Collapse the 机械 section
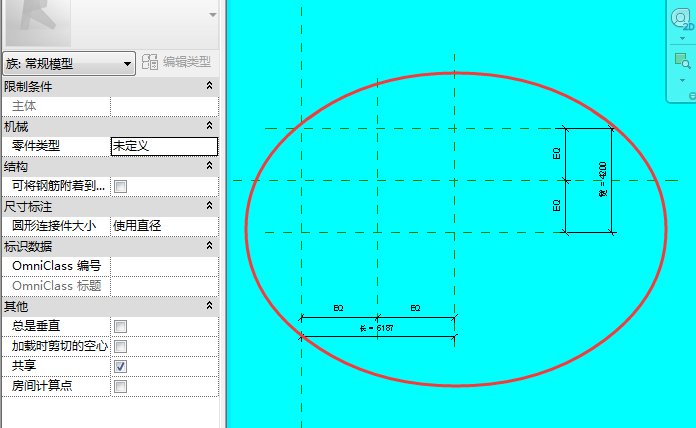 (x=209, y=126)
